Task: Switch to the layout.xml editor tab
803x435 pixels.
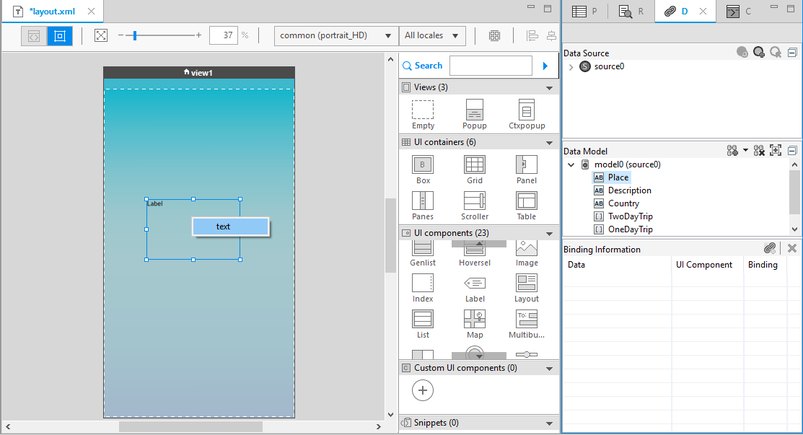Action: click(x=51, y=11)
